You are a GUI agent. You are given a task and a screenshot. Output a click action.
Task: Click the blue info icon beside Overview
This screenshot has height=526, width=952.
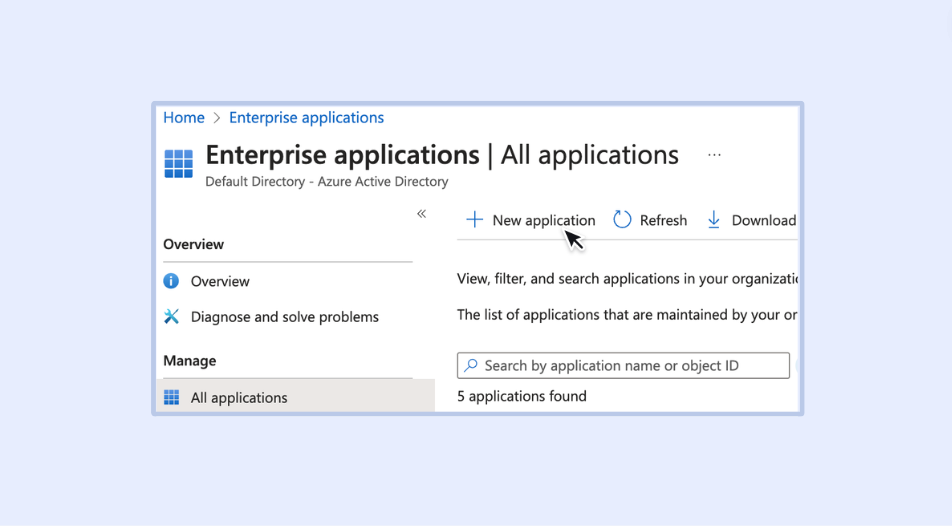[x=171, y=281]
